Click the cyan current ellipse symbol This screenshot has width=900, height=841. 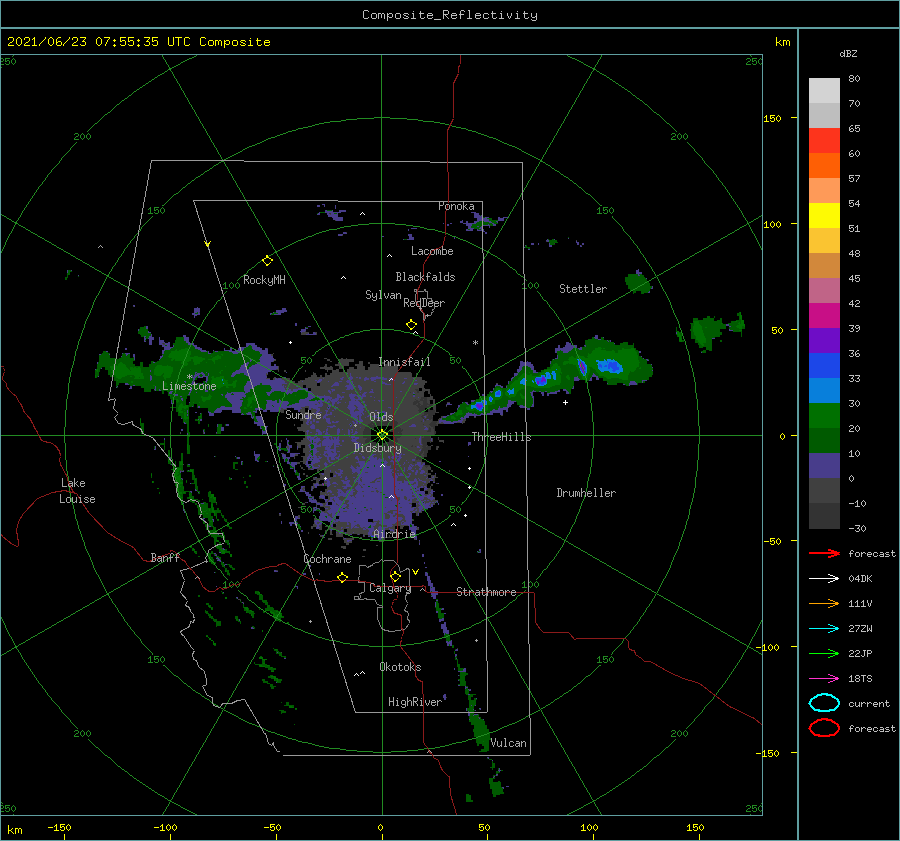point(824,703)
